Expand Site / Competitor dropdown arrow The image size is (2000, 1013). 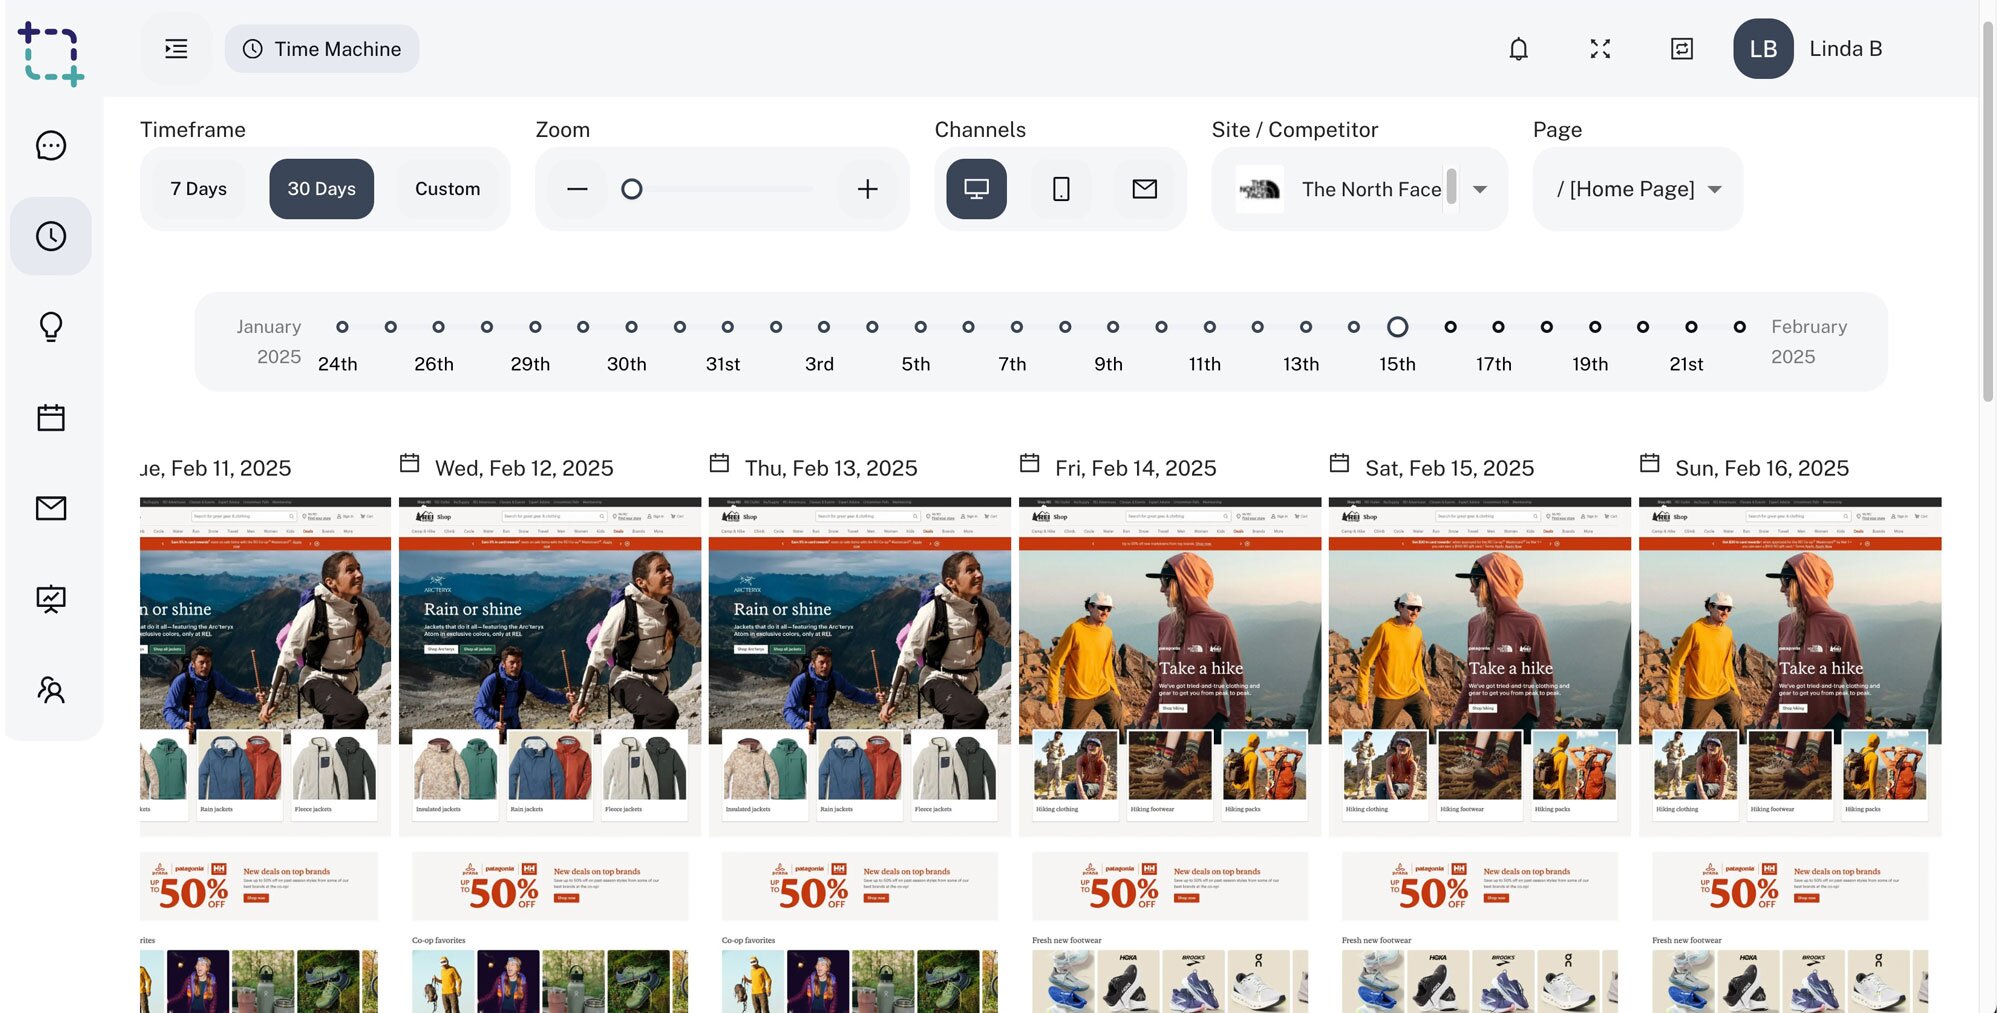click(1480, 189)
